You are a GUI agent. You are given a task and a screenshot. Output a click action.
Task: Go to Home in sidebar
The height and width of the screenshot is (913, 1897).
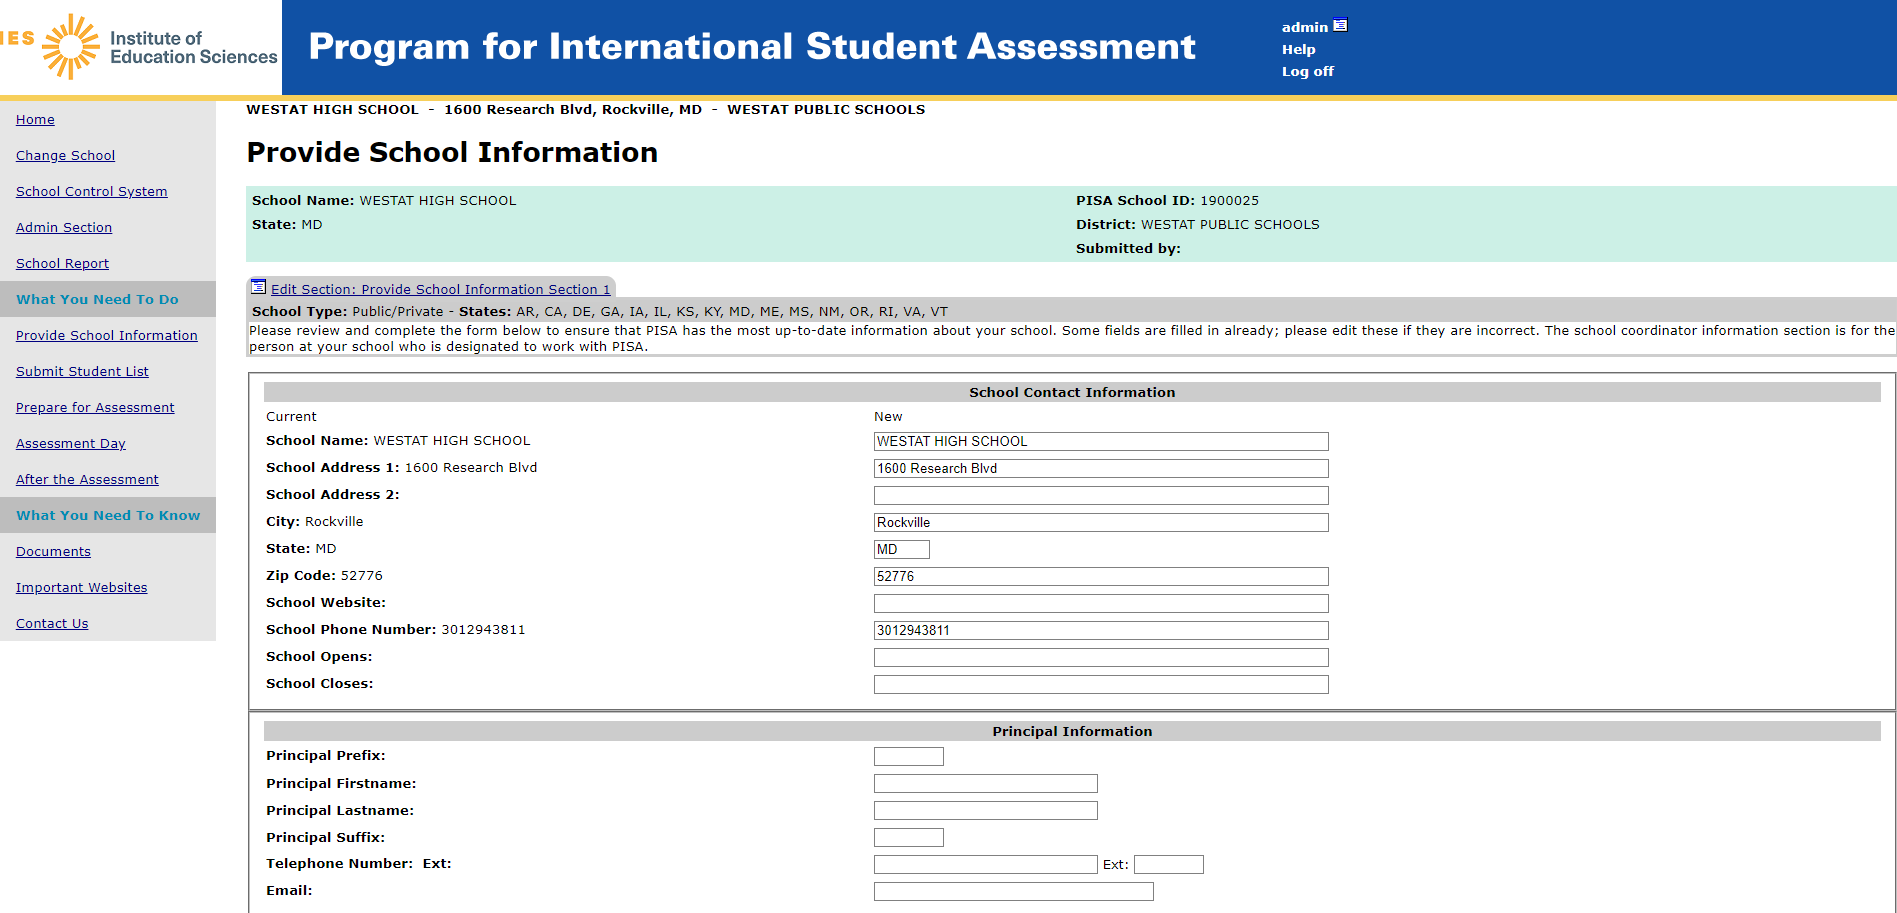[35, 119]
